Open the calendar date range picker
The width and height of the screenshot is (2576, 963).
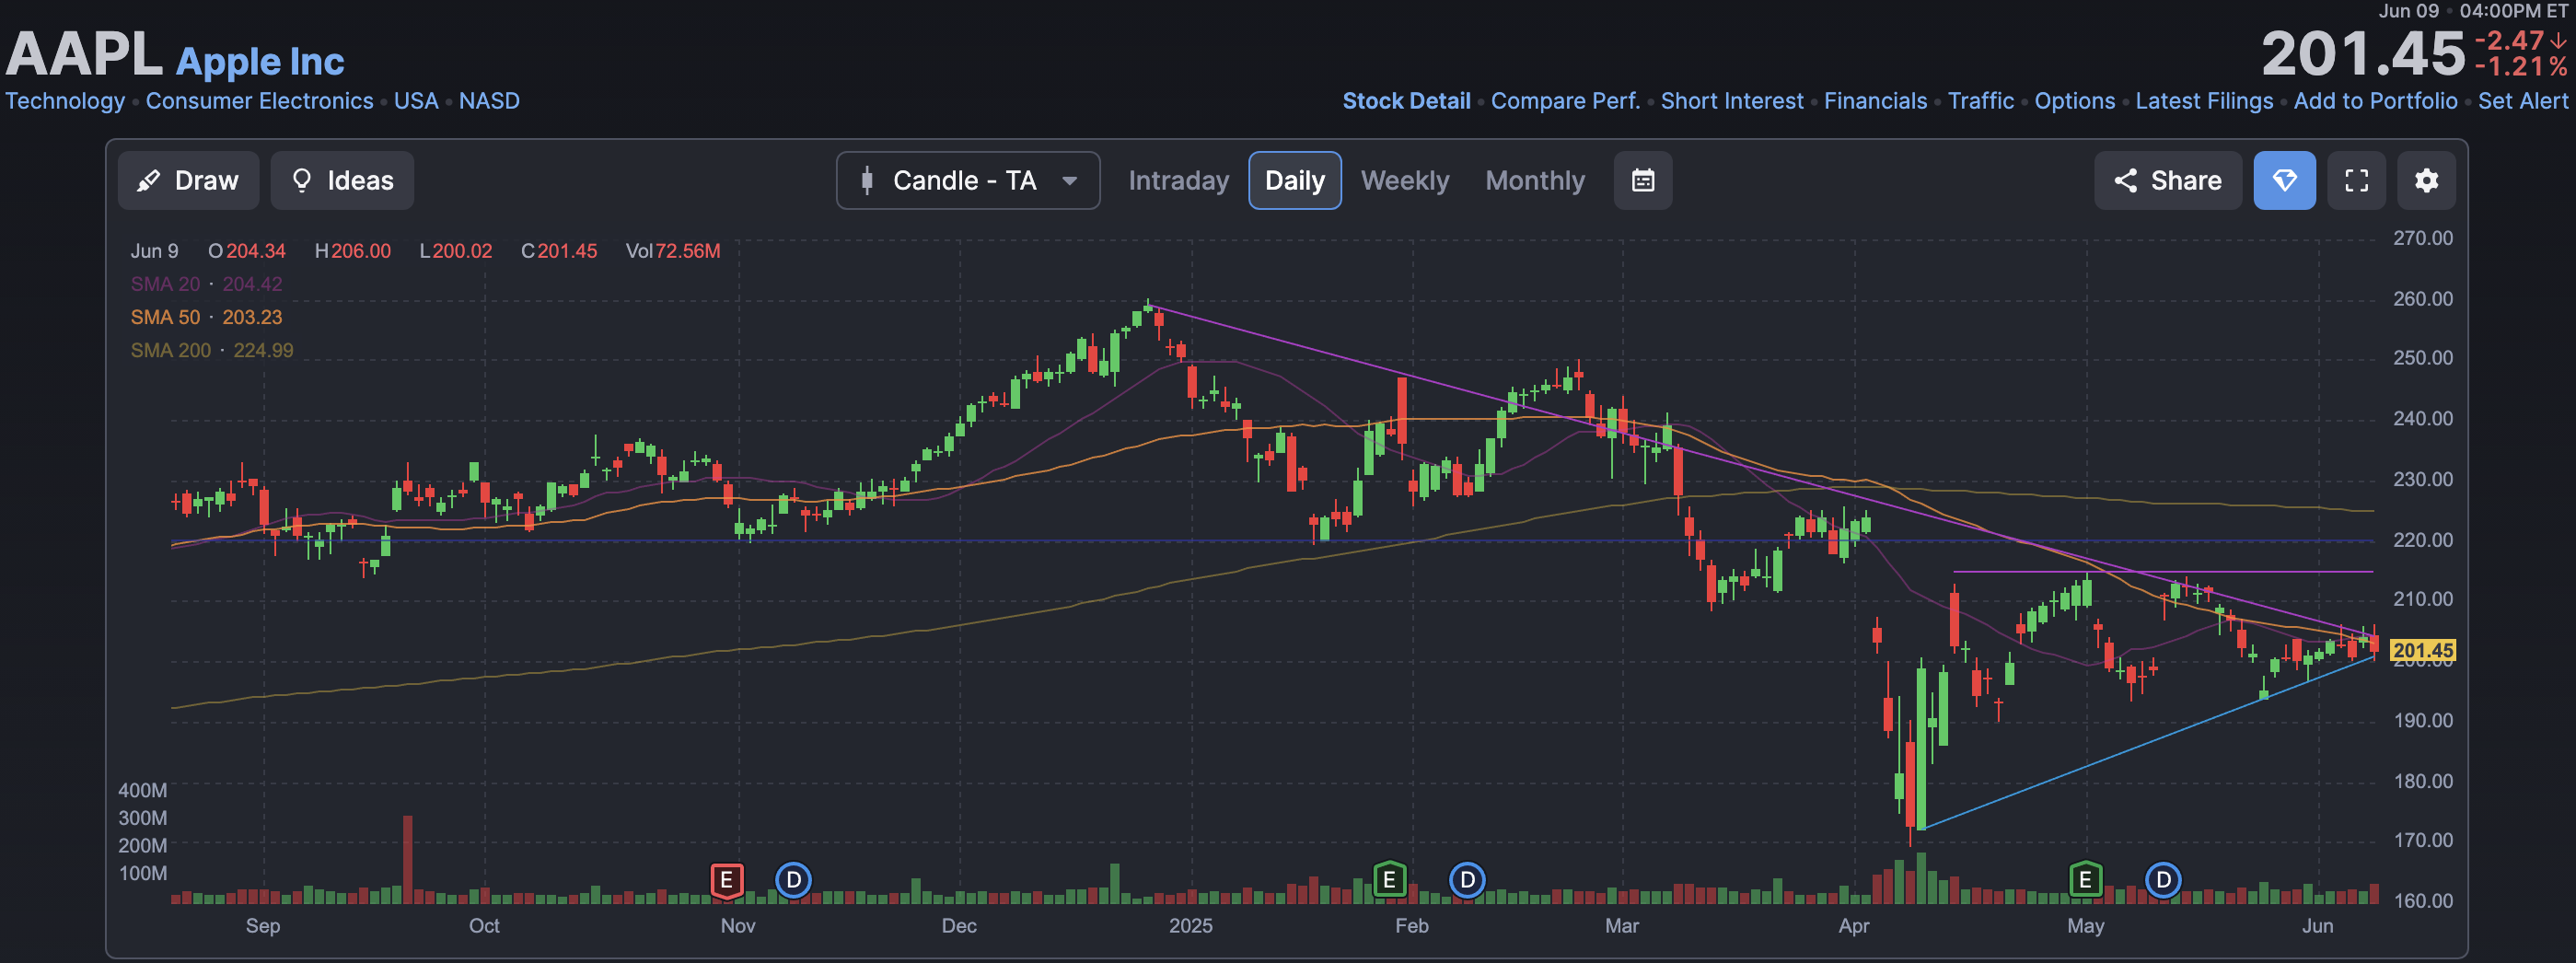(1643, 180)
